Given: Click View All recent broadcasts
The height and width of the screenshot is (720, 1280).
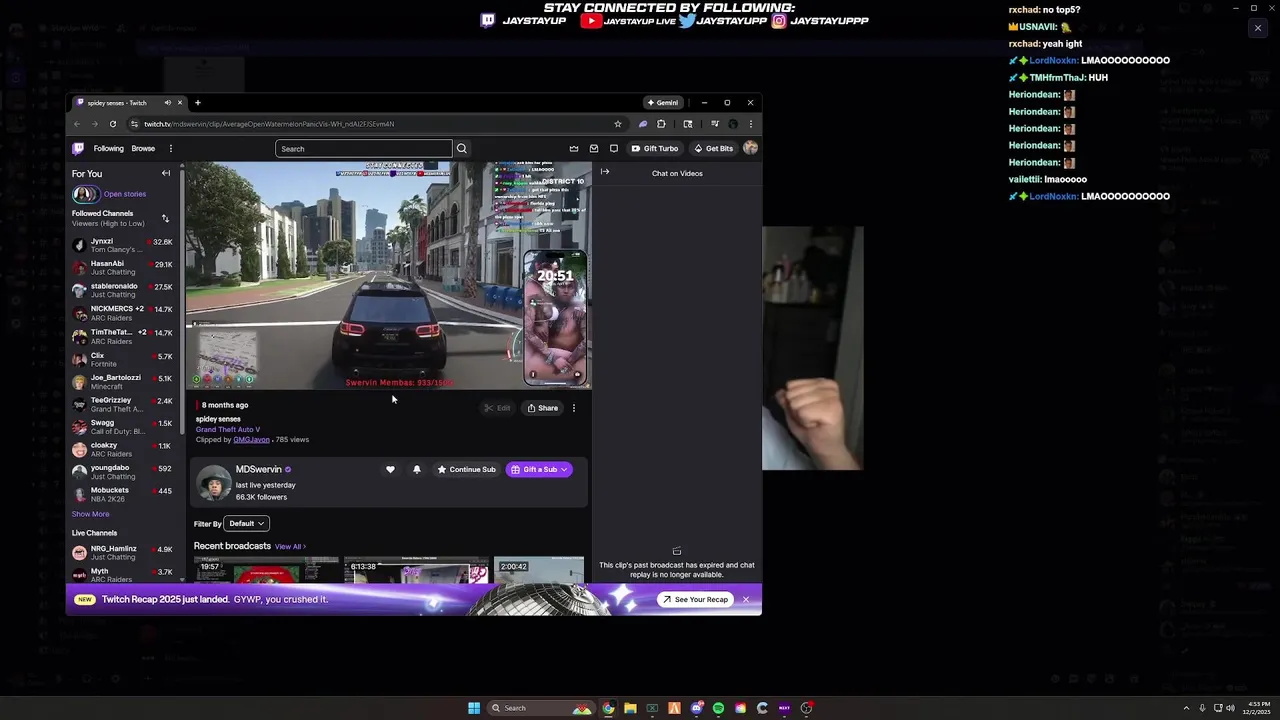Looking at the screenshot, I should (290, 546).
